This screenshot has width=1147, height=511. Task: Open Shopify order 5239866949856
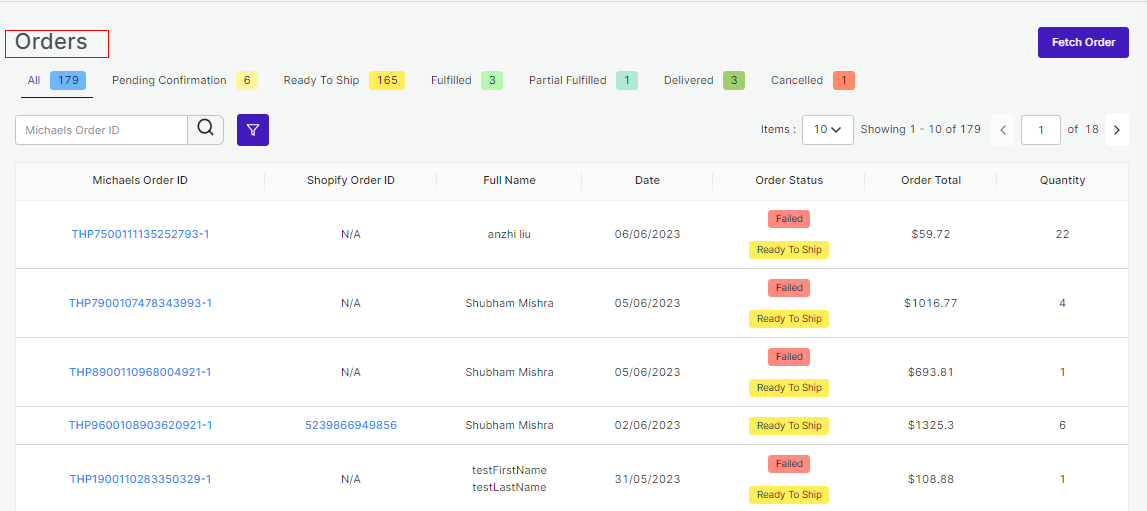coord(350,426)
